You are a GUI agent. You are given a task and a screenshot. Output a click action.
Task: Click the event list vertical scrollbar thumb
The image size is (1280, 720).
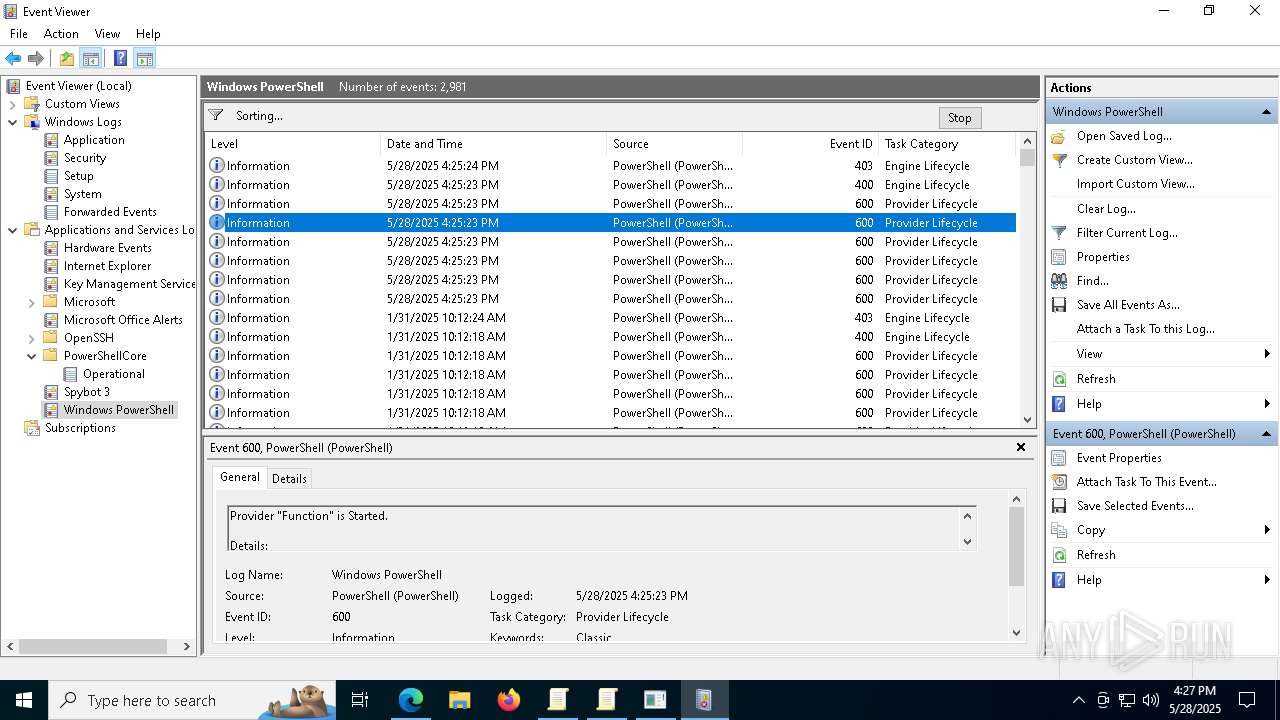(1027, 157)
